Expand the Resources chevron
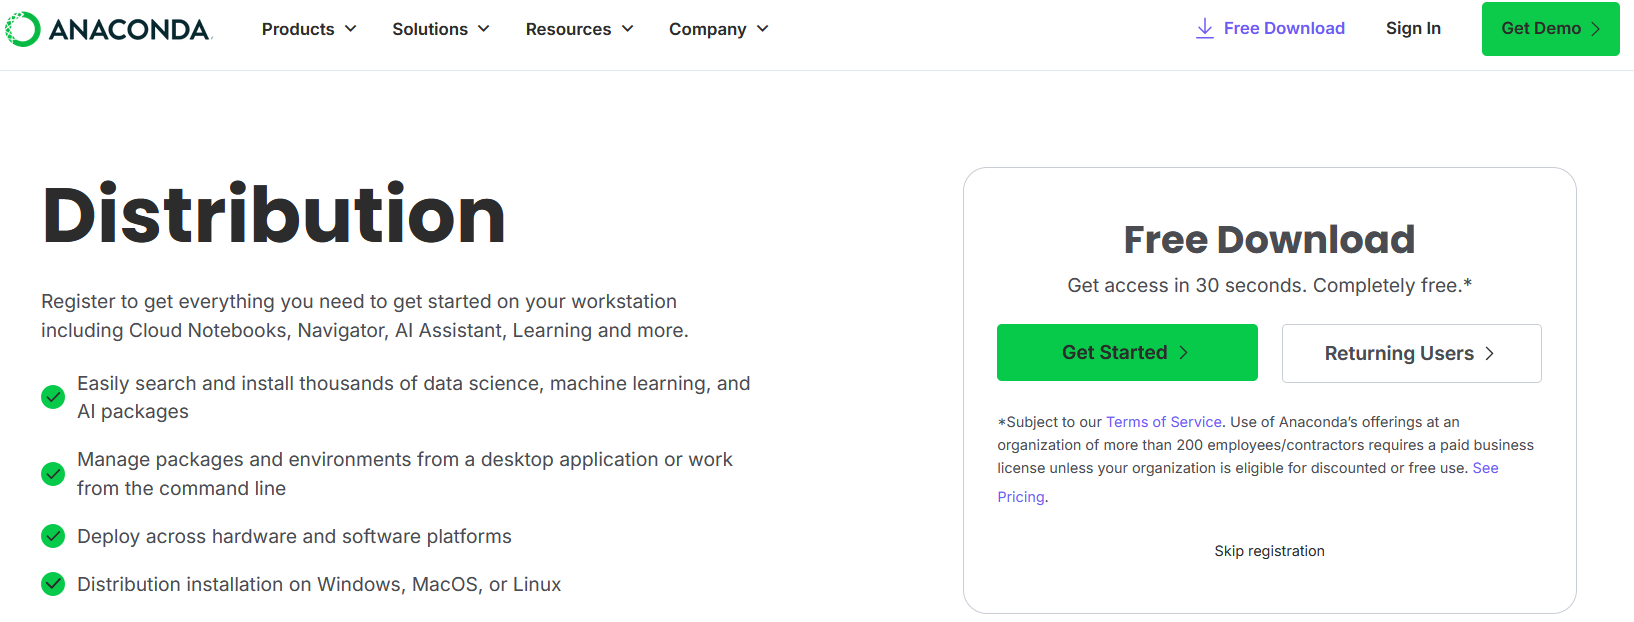 [628, 29]
